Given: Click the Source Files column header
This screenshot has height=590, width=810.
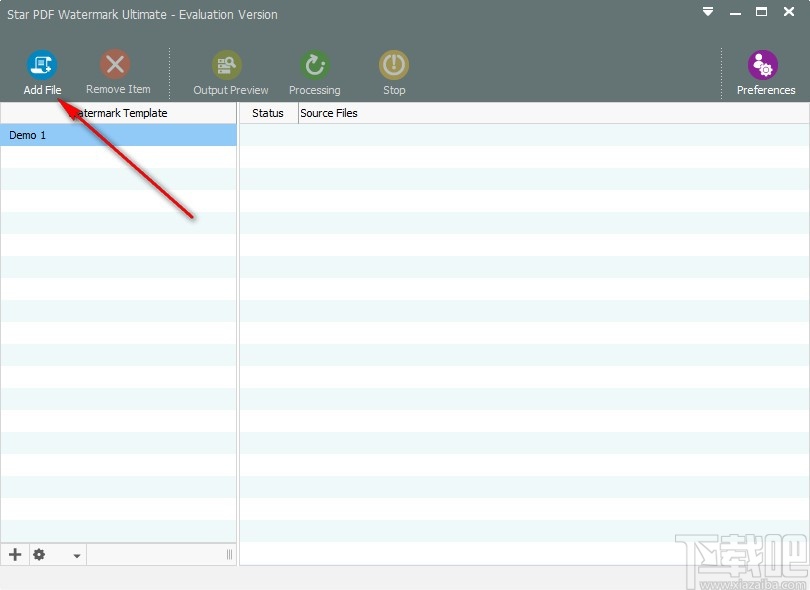Looking at the screenshot, I should point(554,113).
